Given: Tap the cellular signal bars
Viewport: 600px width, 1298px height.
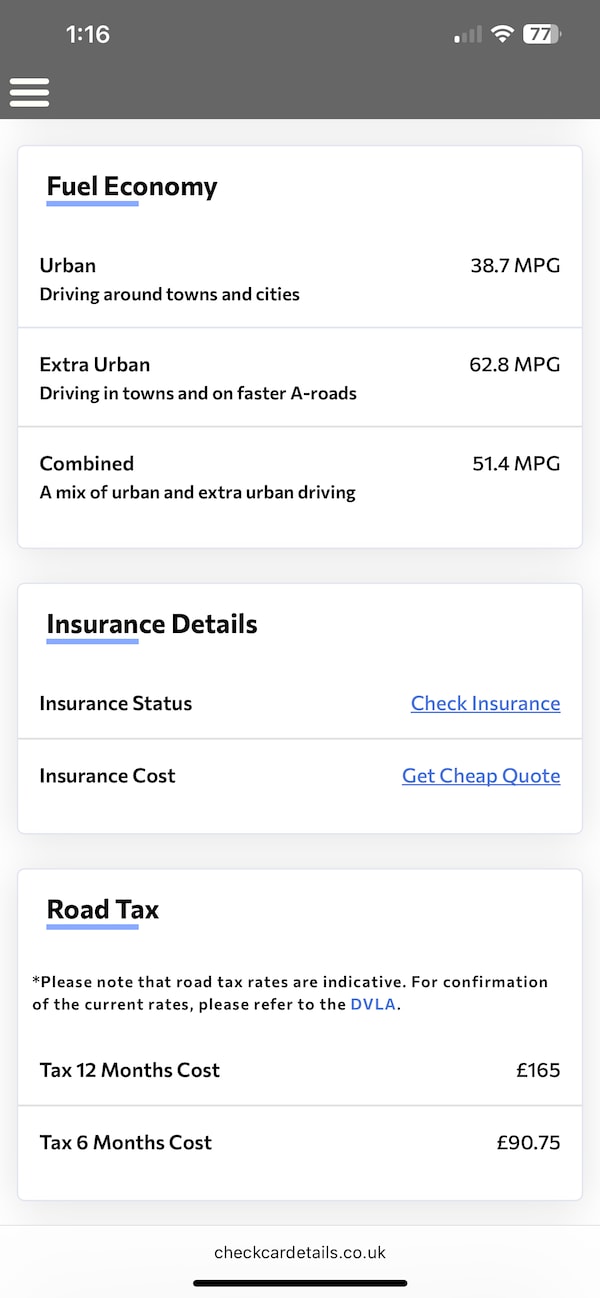Looking at the screenshot, I should coord(467,35).
